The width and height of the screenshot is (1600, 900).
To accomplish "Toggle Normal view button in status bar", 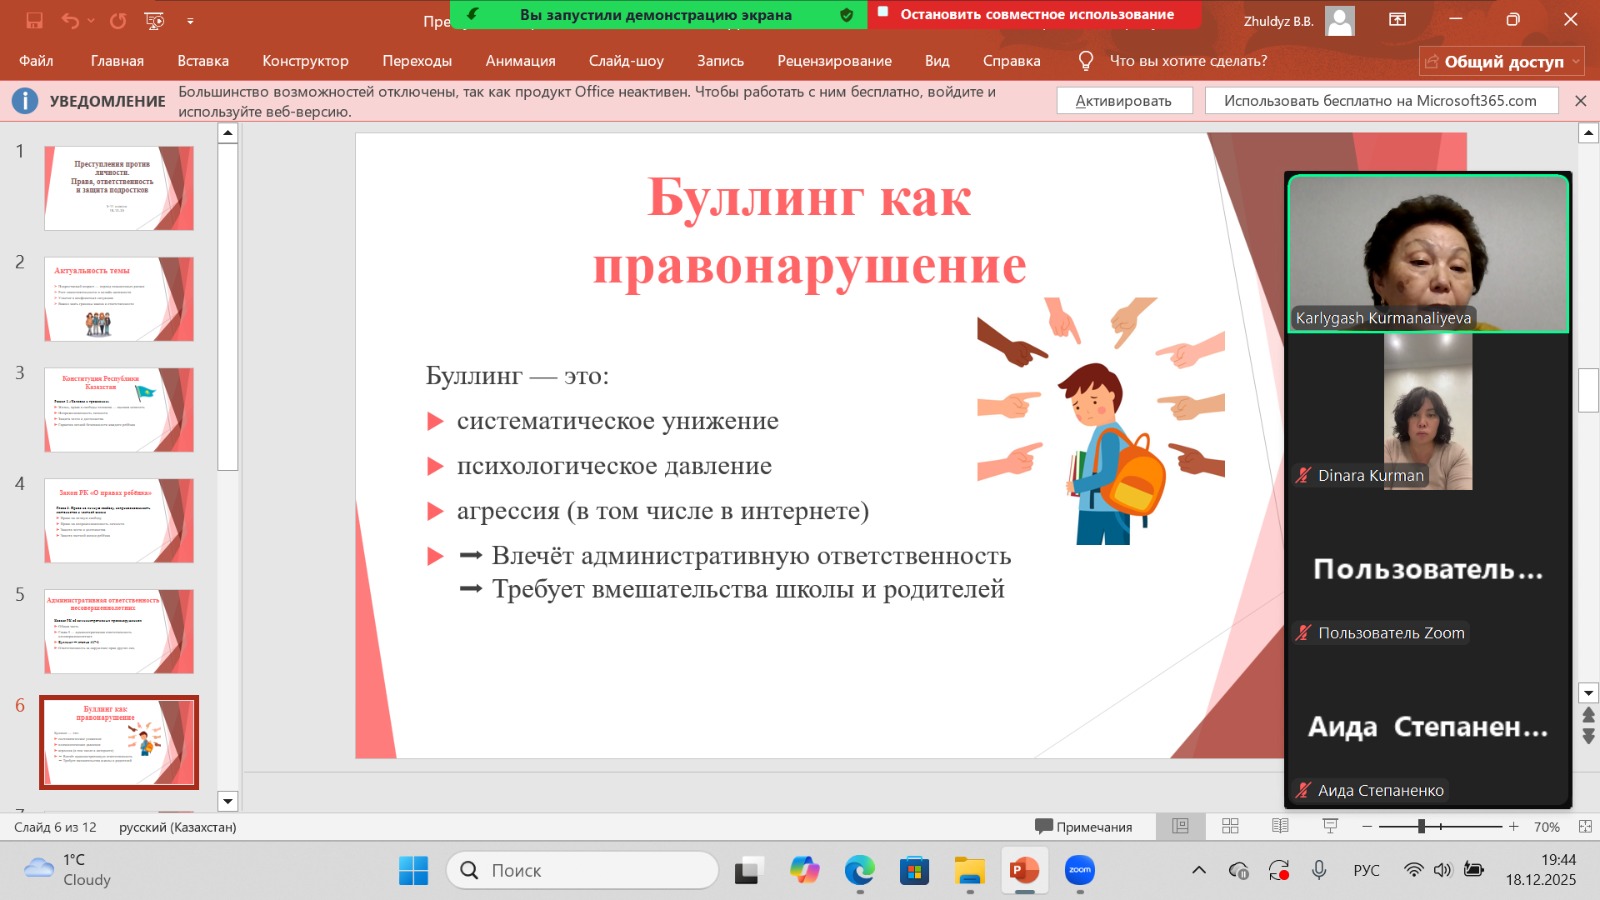I will [1180, 826].
